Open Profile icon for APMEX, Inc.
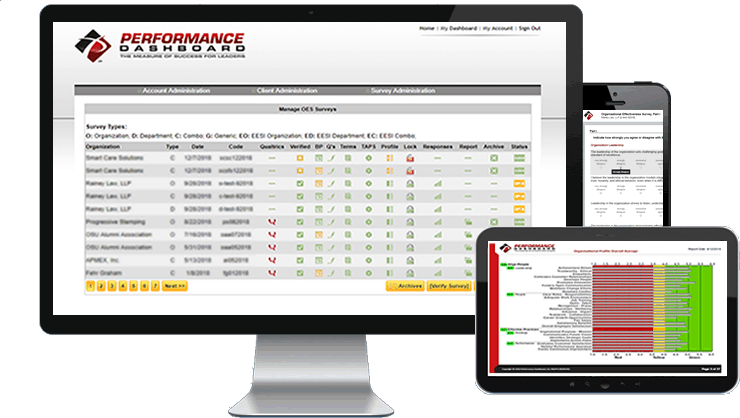 [390, 260]
